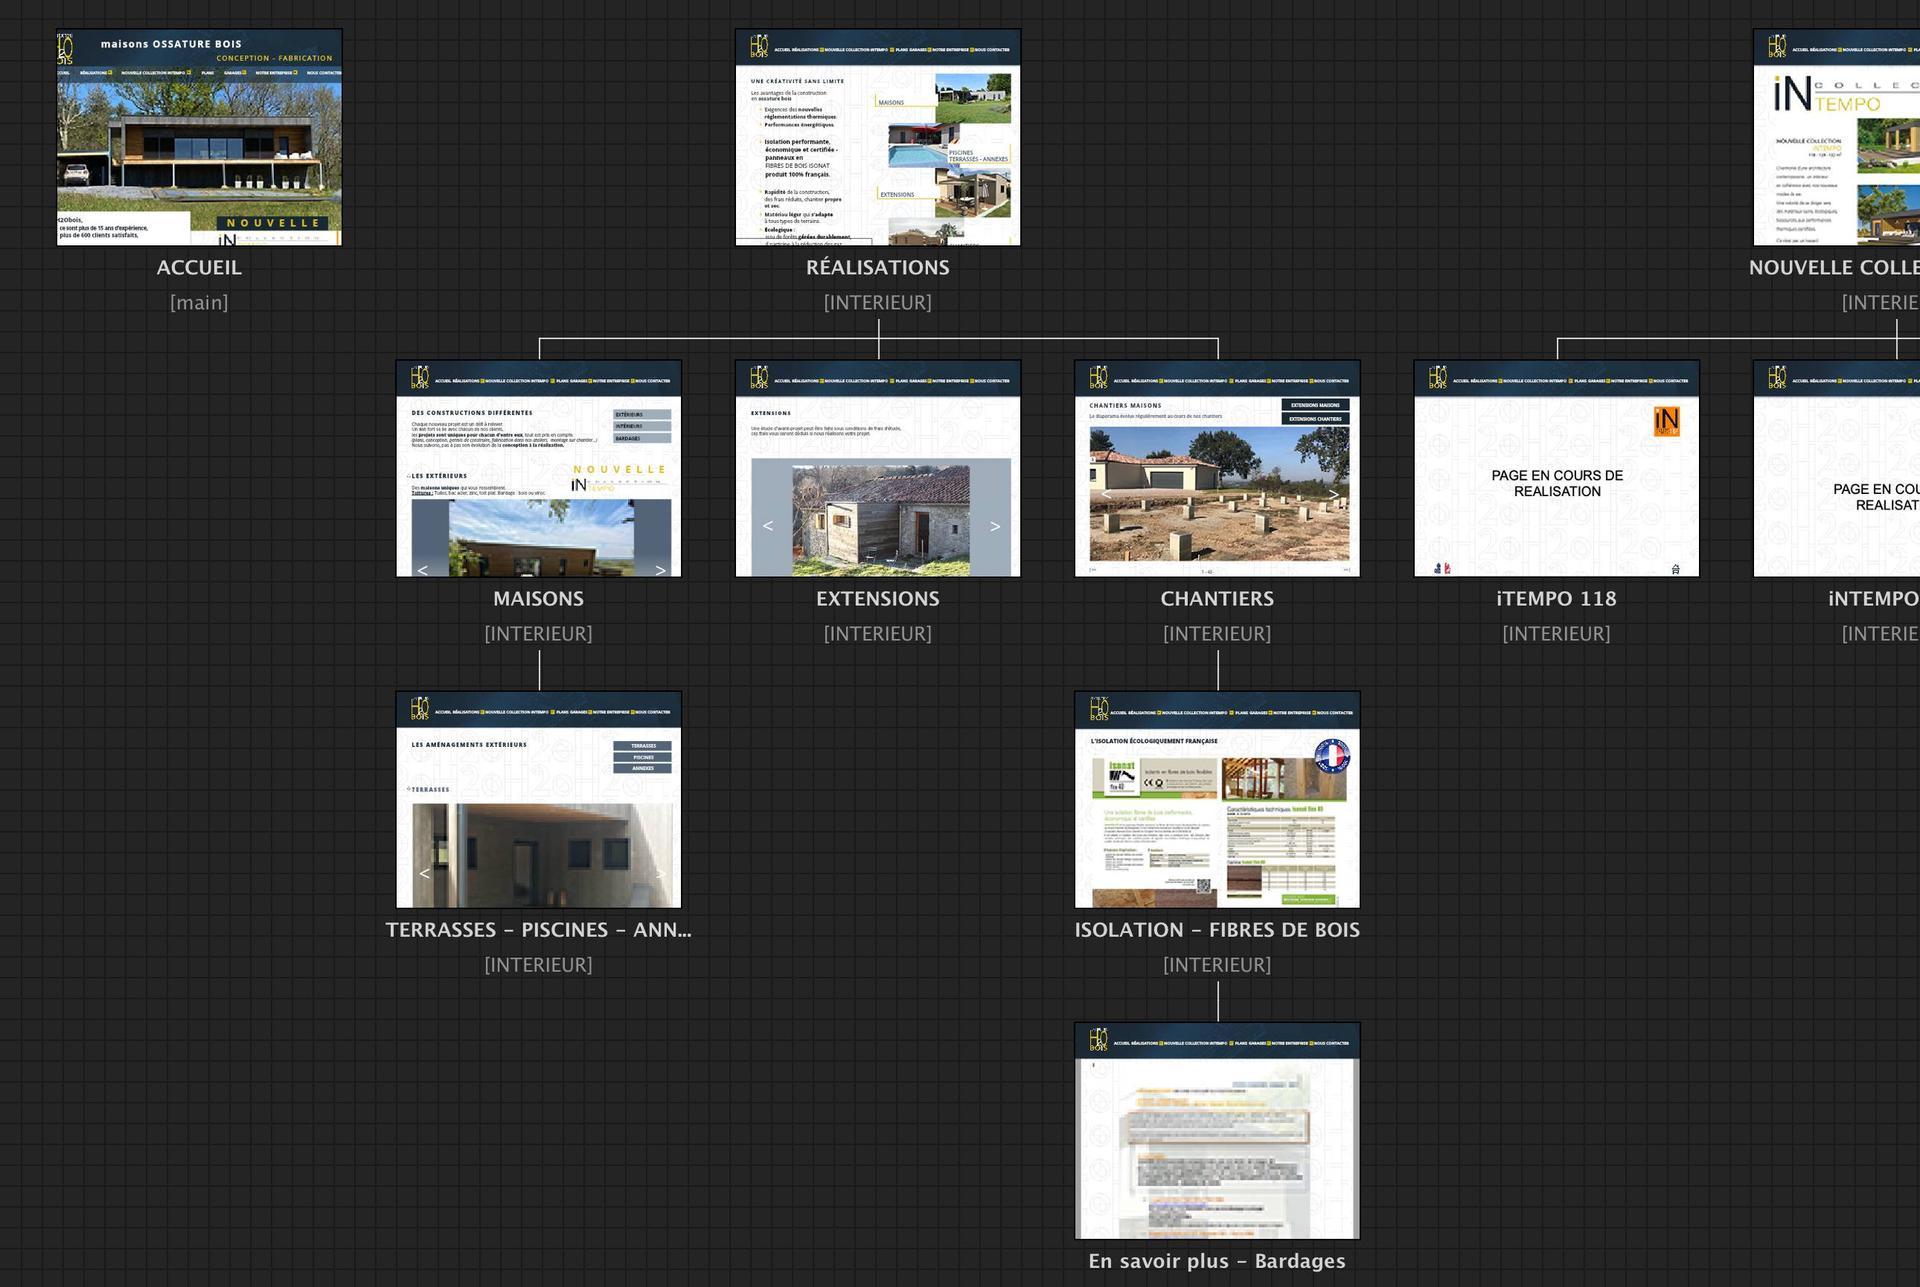Click the EXTENSIONS page title
Viewport: 1920px width, 1287px height.
click(878, 598)
